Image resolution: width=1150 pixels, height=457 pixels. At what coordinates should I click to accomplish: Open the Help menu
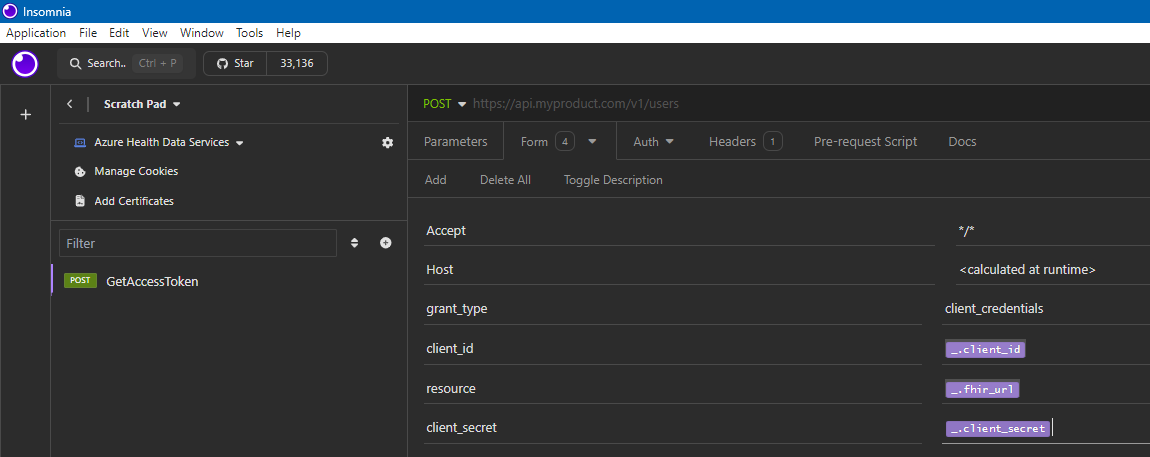click(288, 33)
